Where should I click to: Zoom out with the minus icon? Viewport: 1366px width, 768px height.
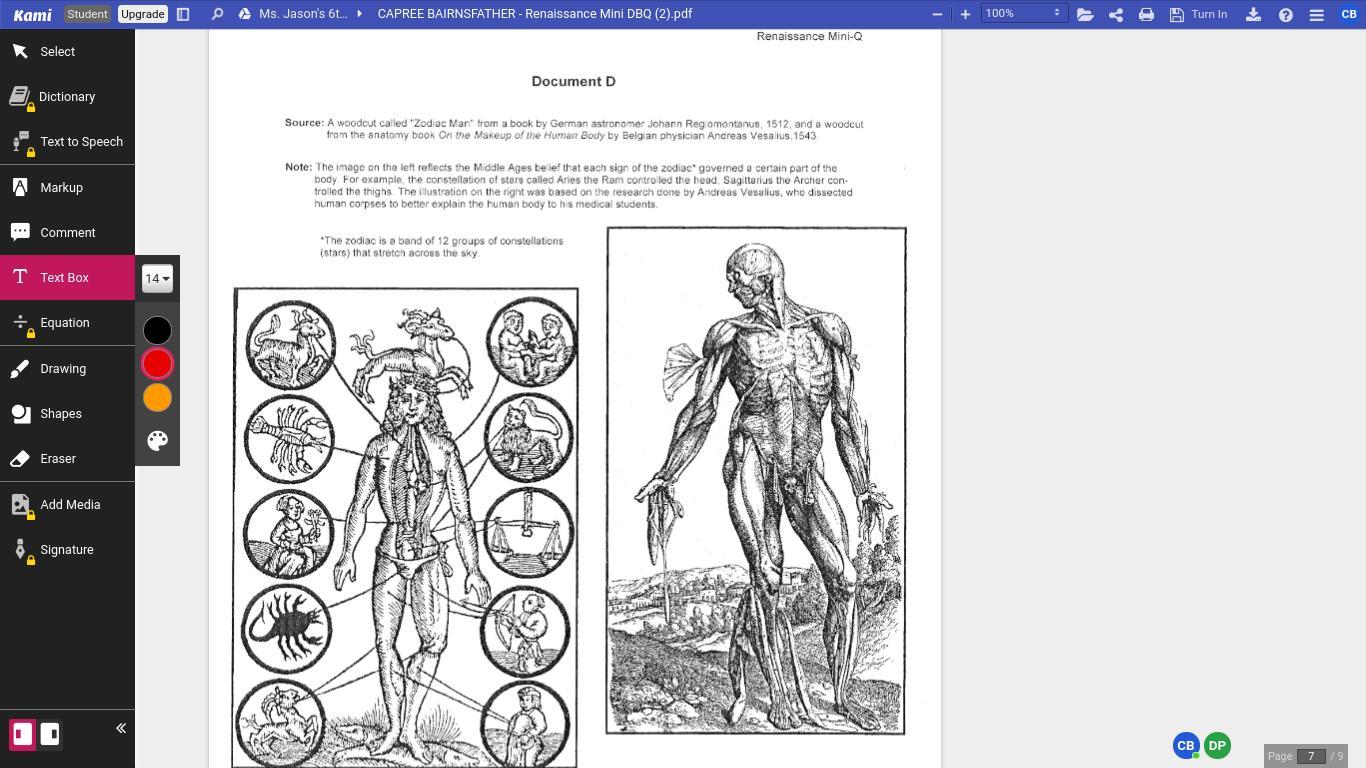click(937, 14)
